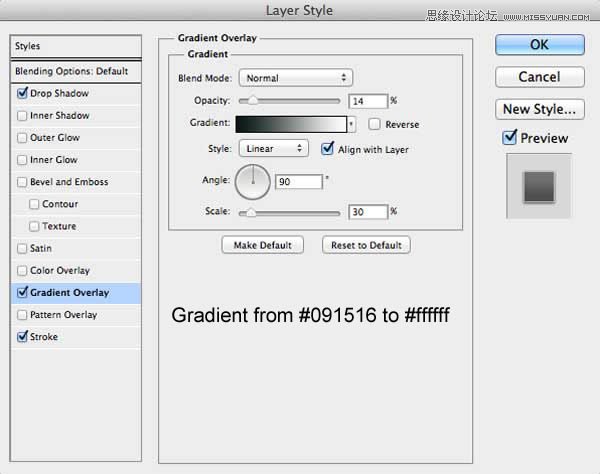Viewport: 600px width, 474px height.
Task: Click the Opacity slider handle
Action: click(253, 101)
